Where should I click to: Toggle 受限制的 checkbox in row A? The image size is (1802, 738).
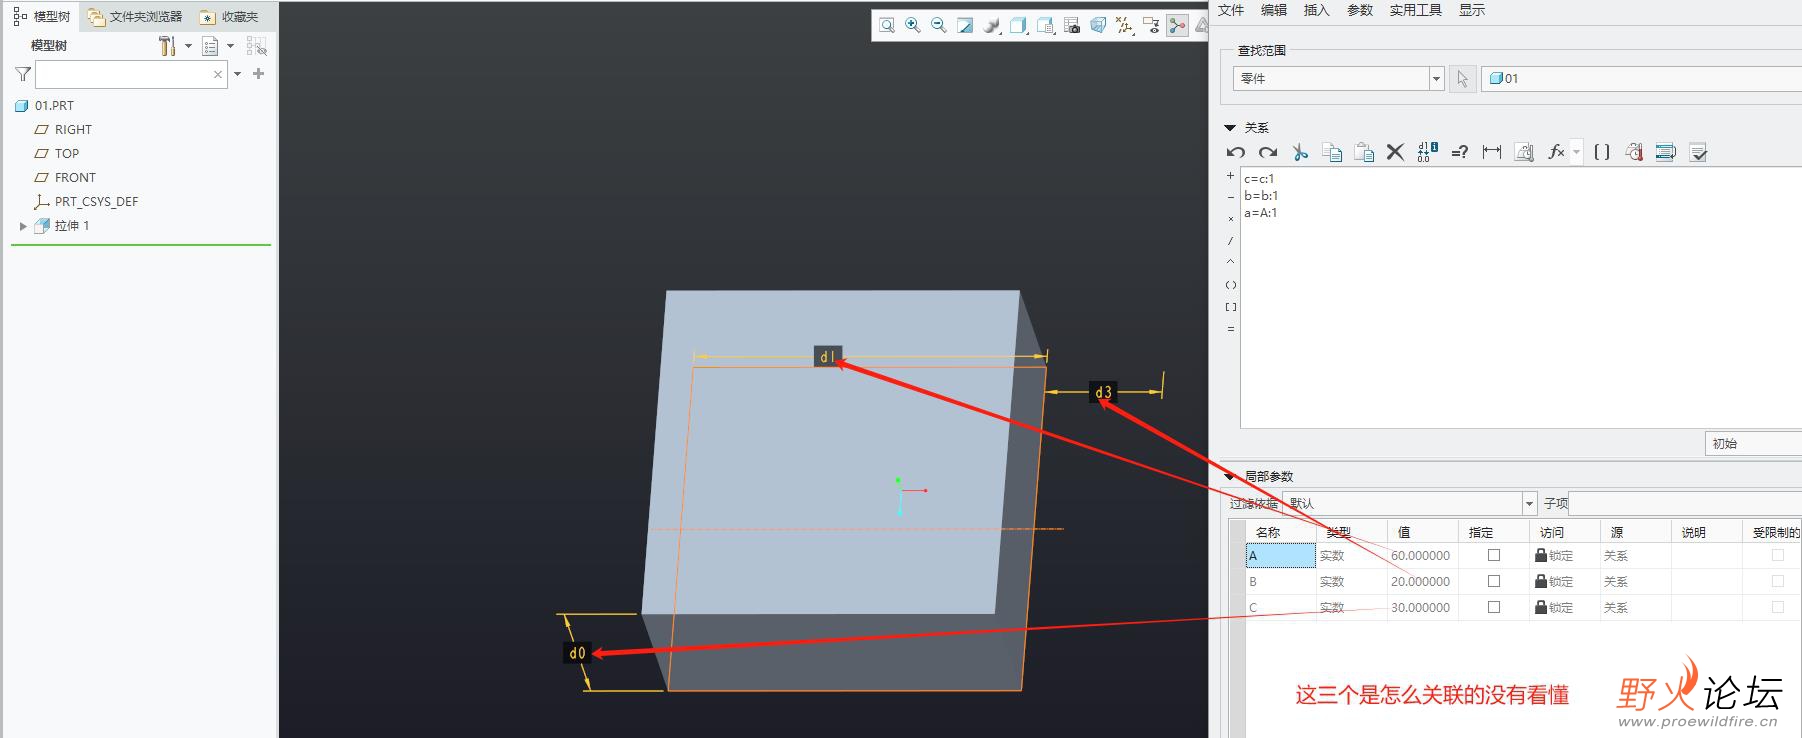(x=1777, y=555)
